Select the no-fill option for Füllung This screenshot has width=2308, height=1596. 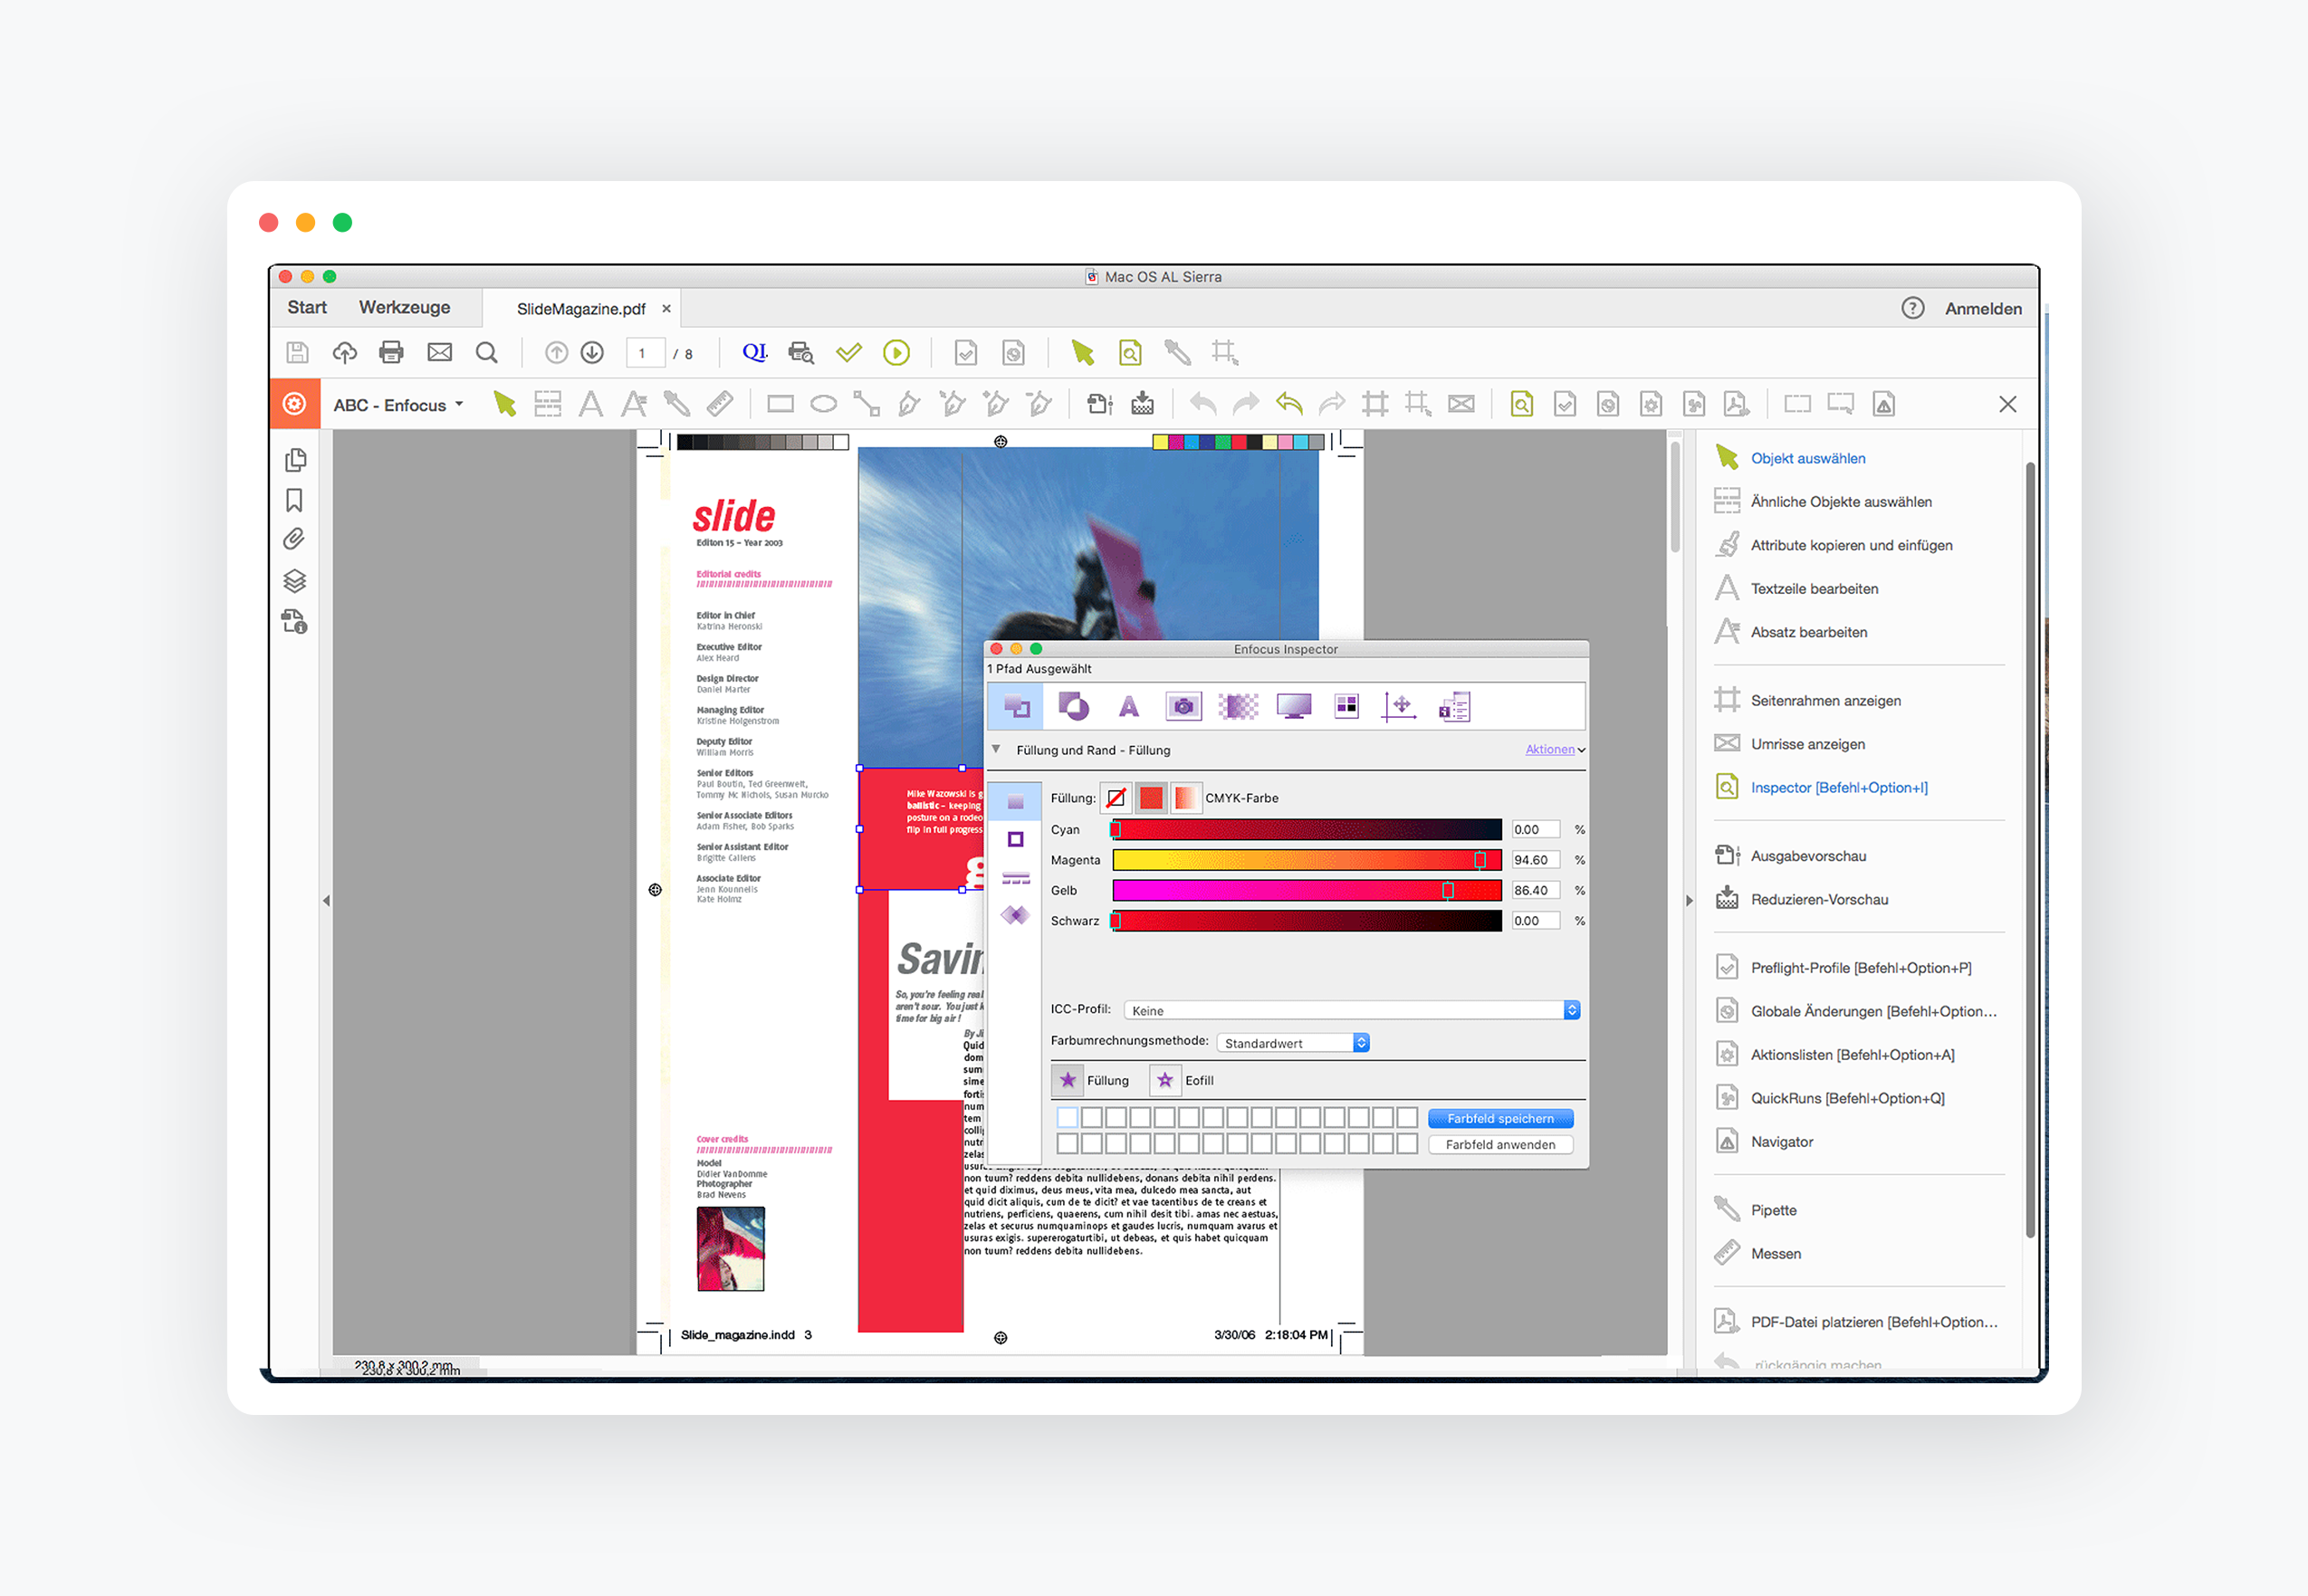[1116, 798]
